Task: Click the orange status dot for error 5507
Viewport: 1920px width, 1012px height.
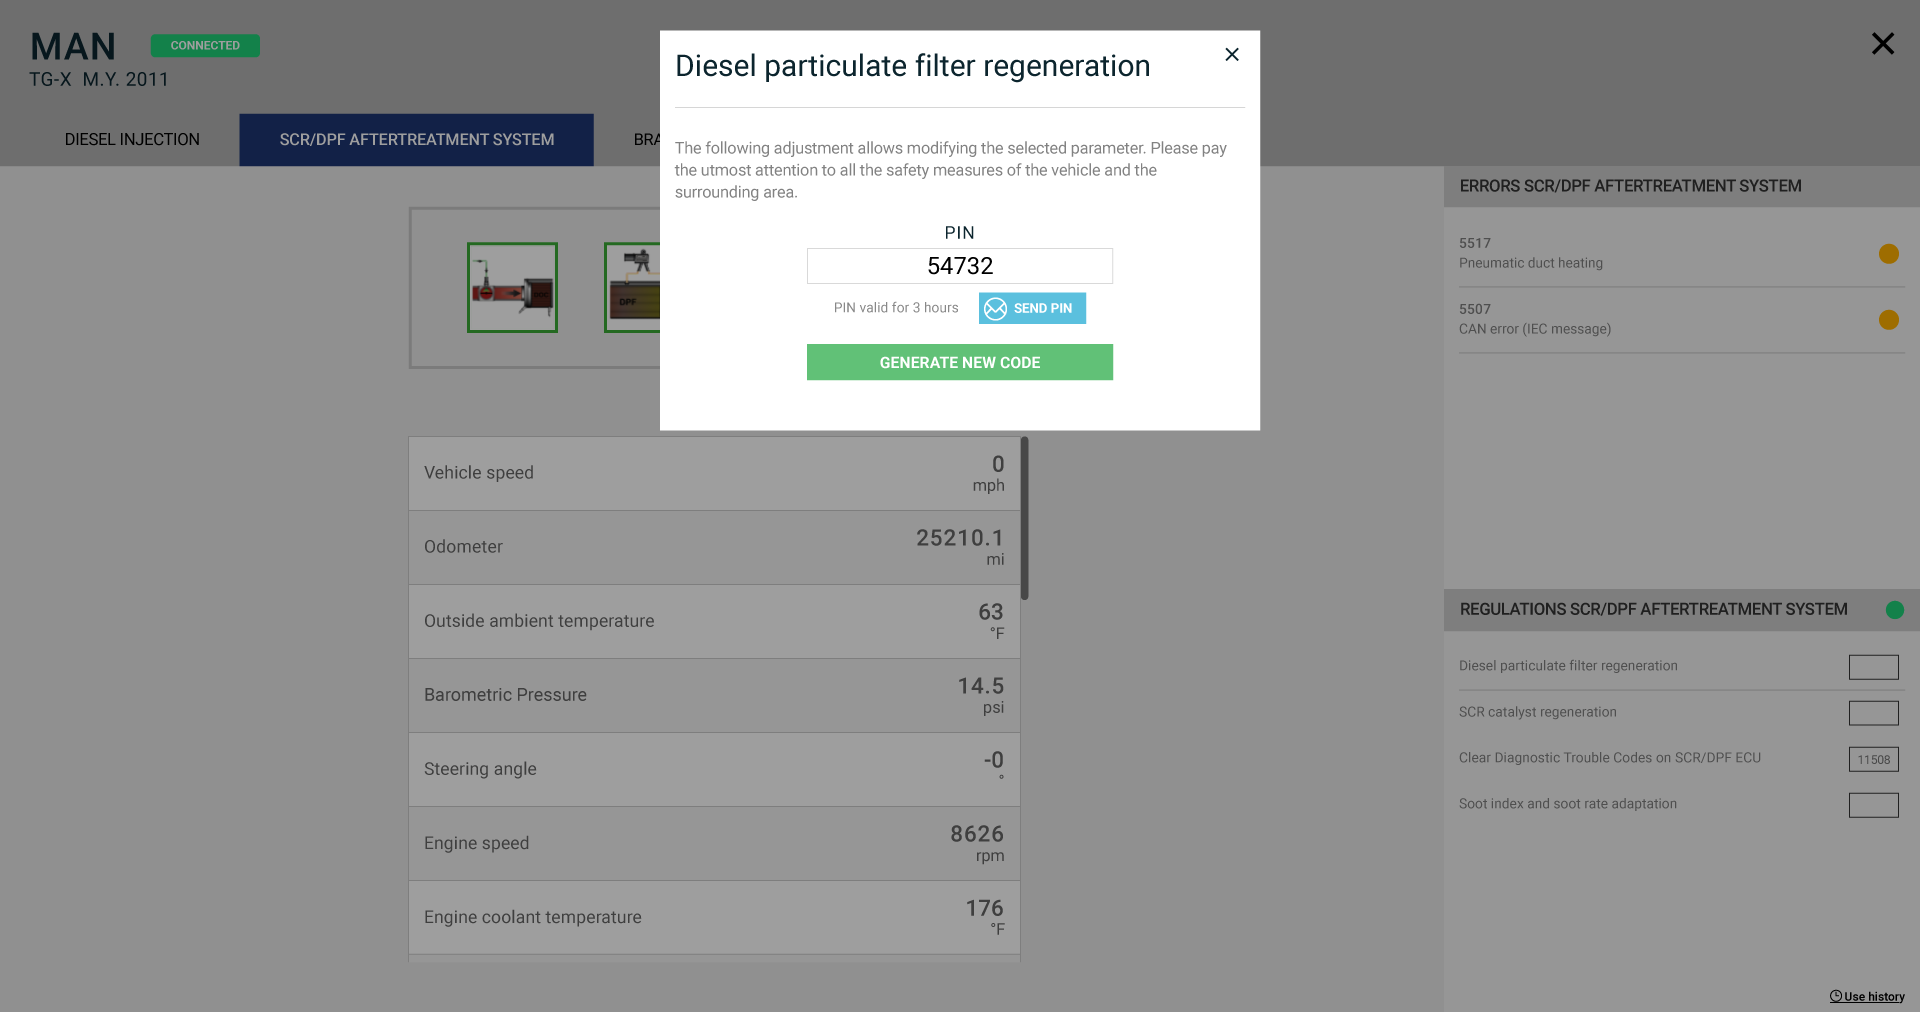Action: coord(1889,320)
